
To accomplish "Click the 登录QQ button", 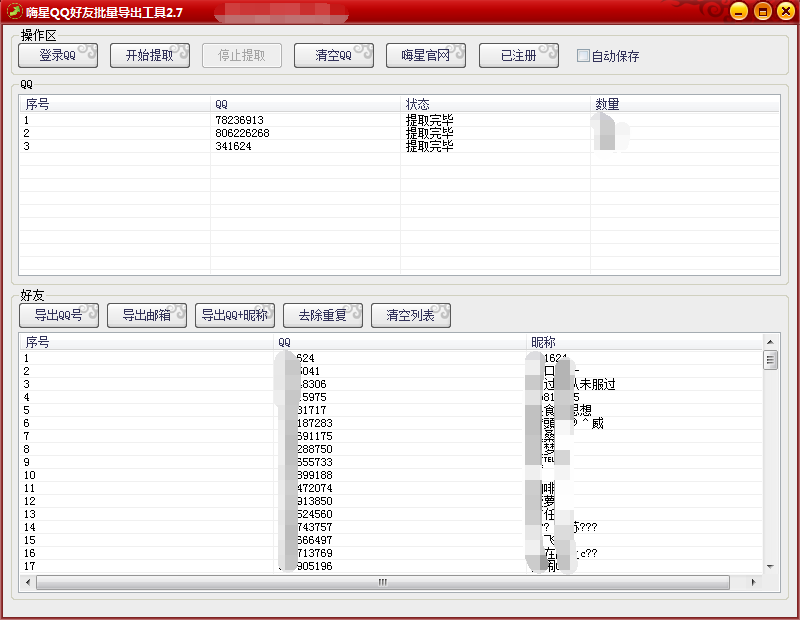I will coord(58,55).
